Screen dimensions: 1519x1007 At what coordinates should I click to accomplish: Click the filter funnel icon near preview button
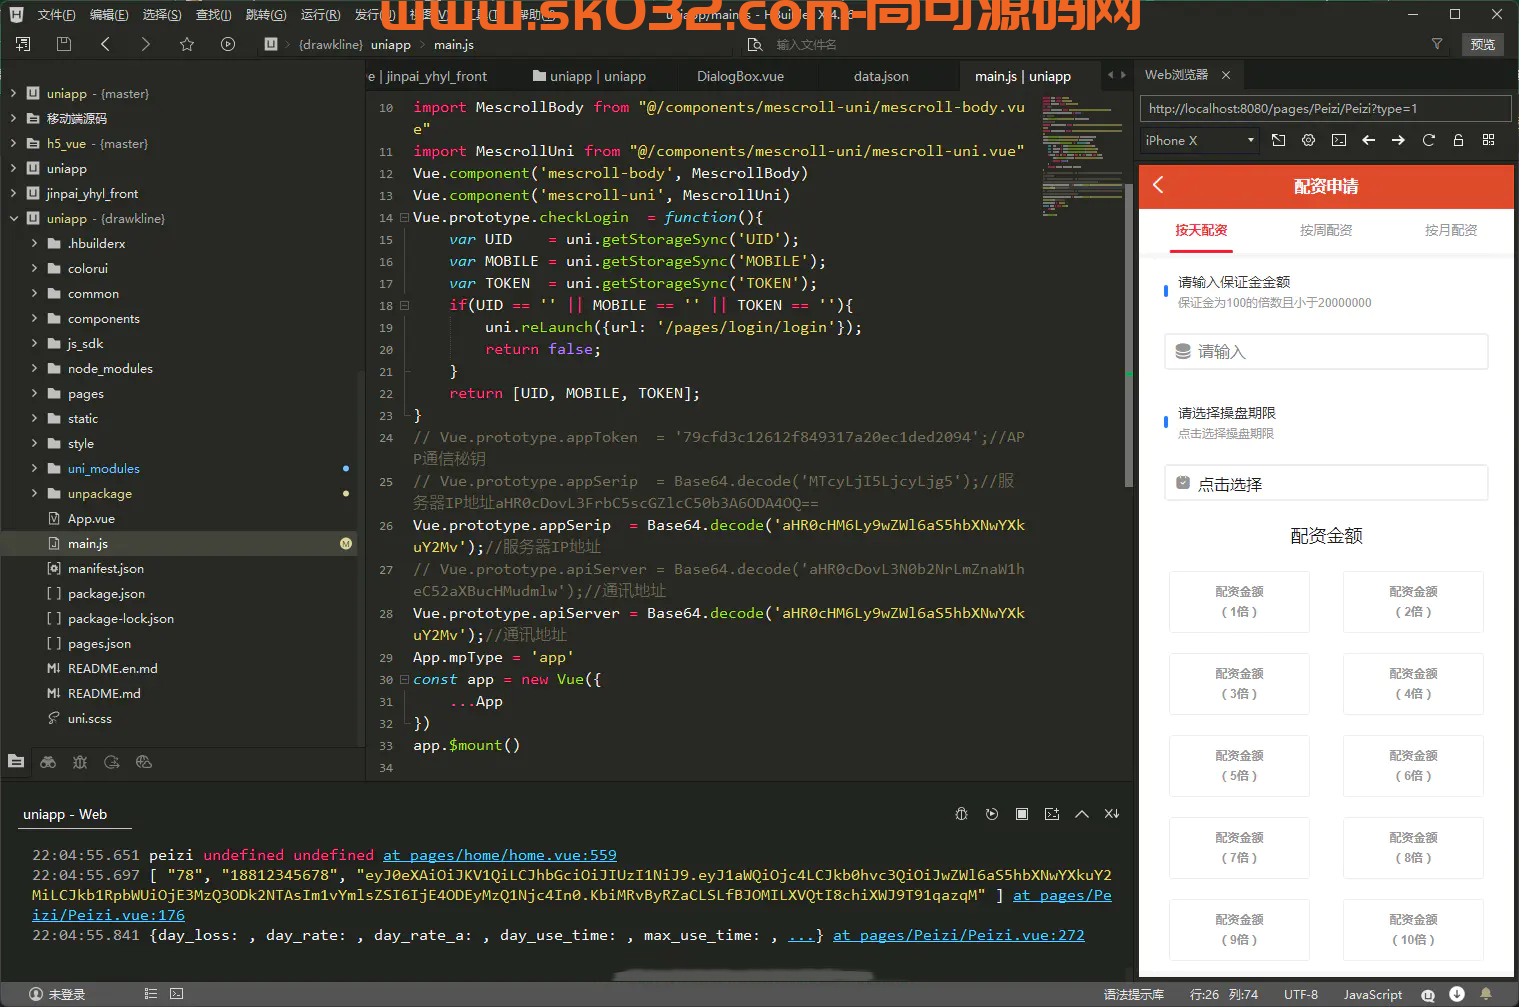1437,44
